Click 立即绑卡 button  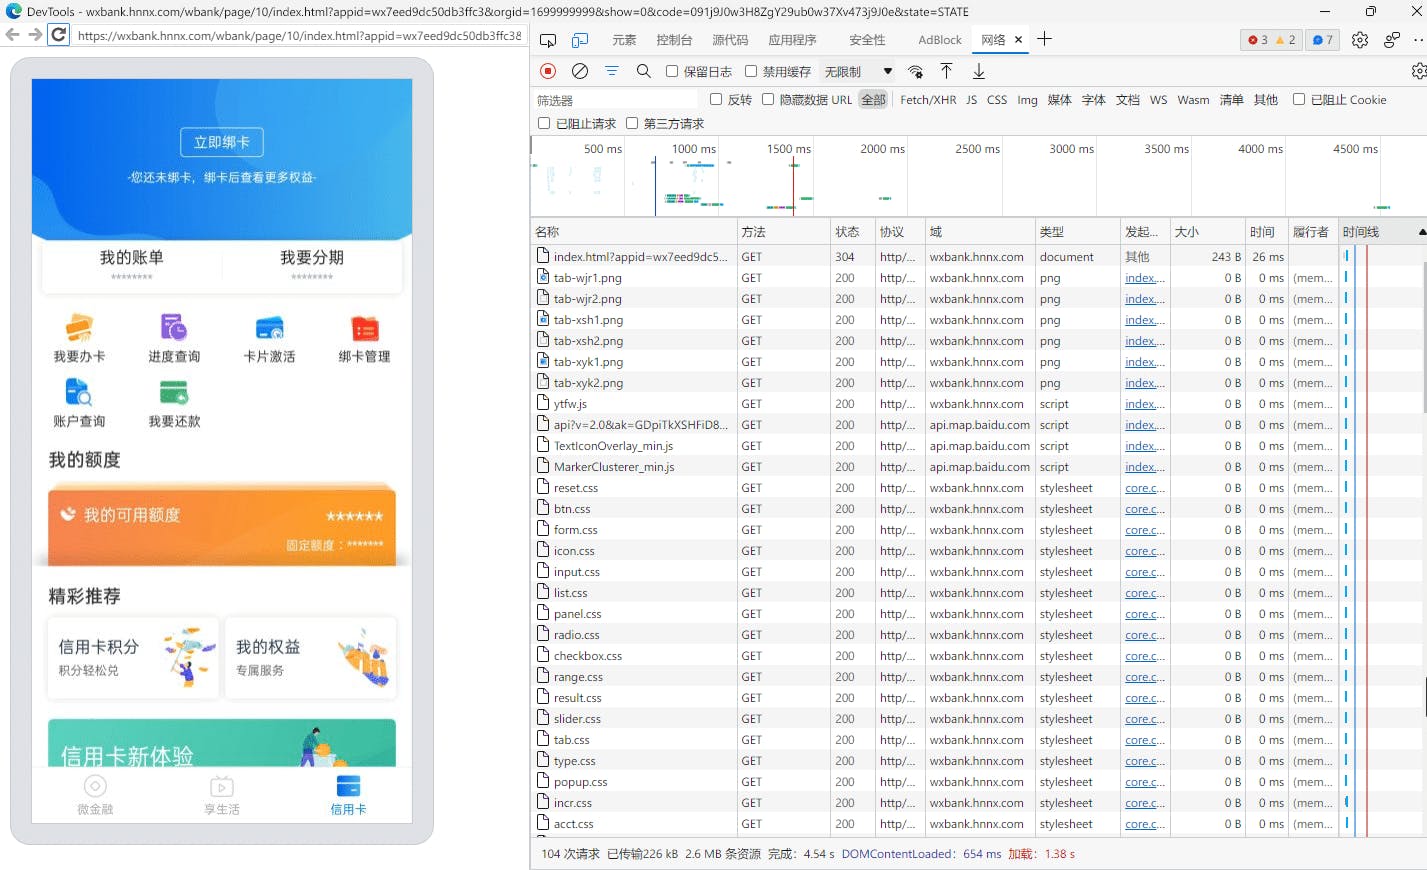[x=222, y=142]
